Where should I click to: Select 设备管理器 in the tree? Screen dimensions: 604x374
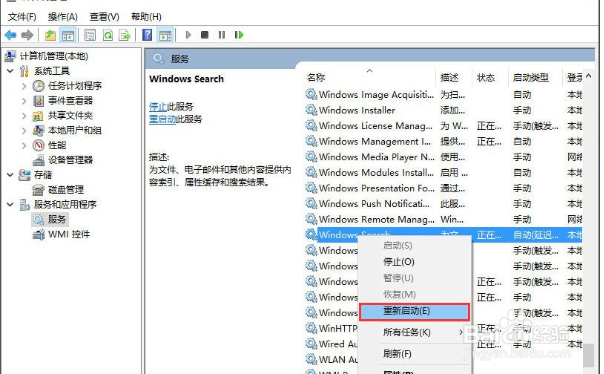[70, 160]
